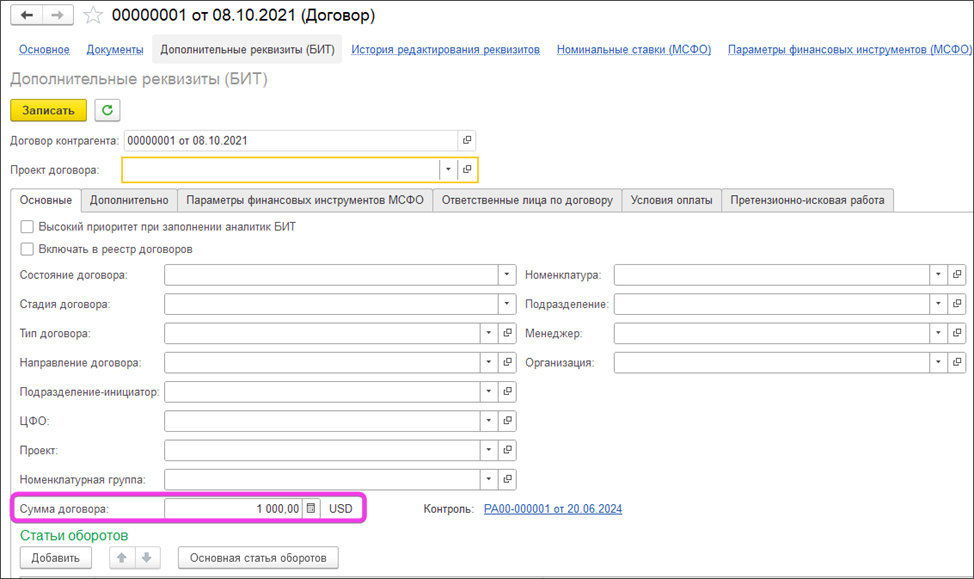Open the calculator icon in Сумма договора
This screenshot has height=579, width=974.
pos(311,509)
